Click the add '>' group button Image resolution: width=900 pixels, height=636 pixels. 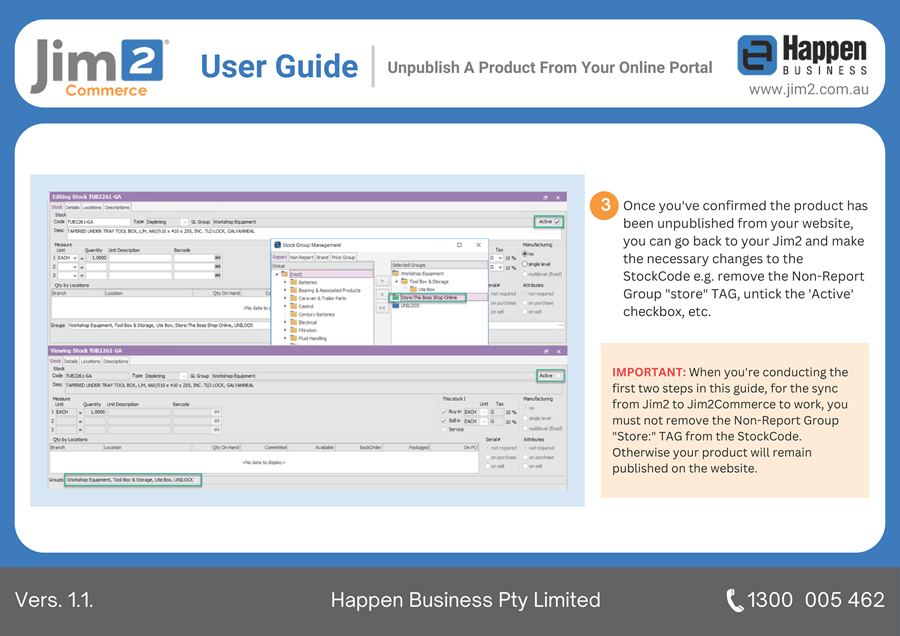[382, 281]
